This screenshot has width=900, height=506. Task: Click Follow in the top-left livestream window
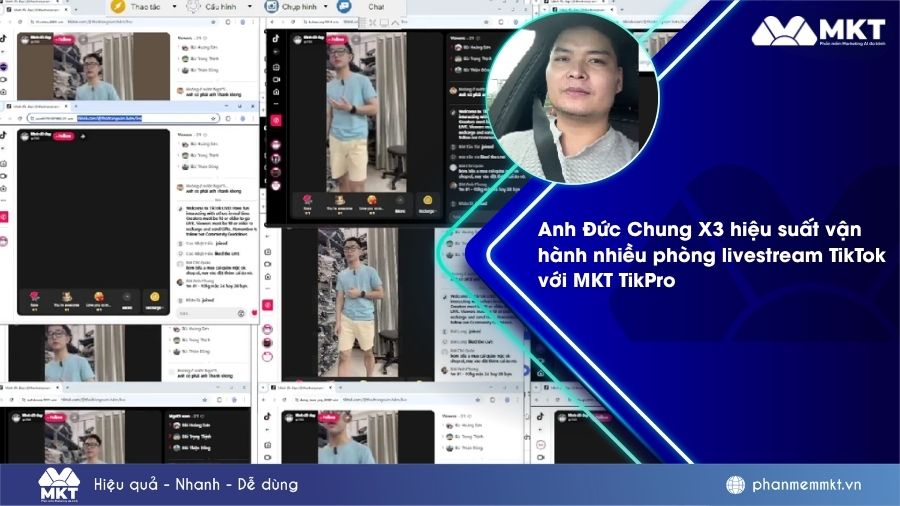[63, 39]
